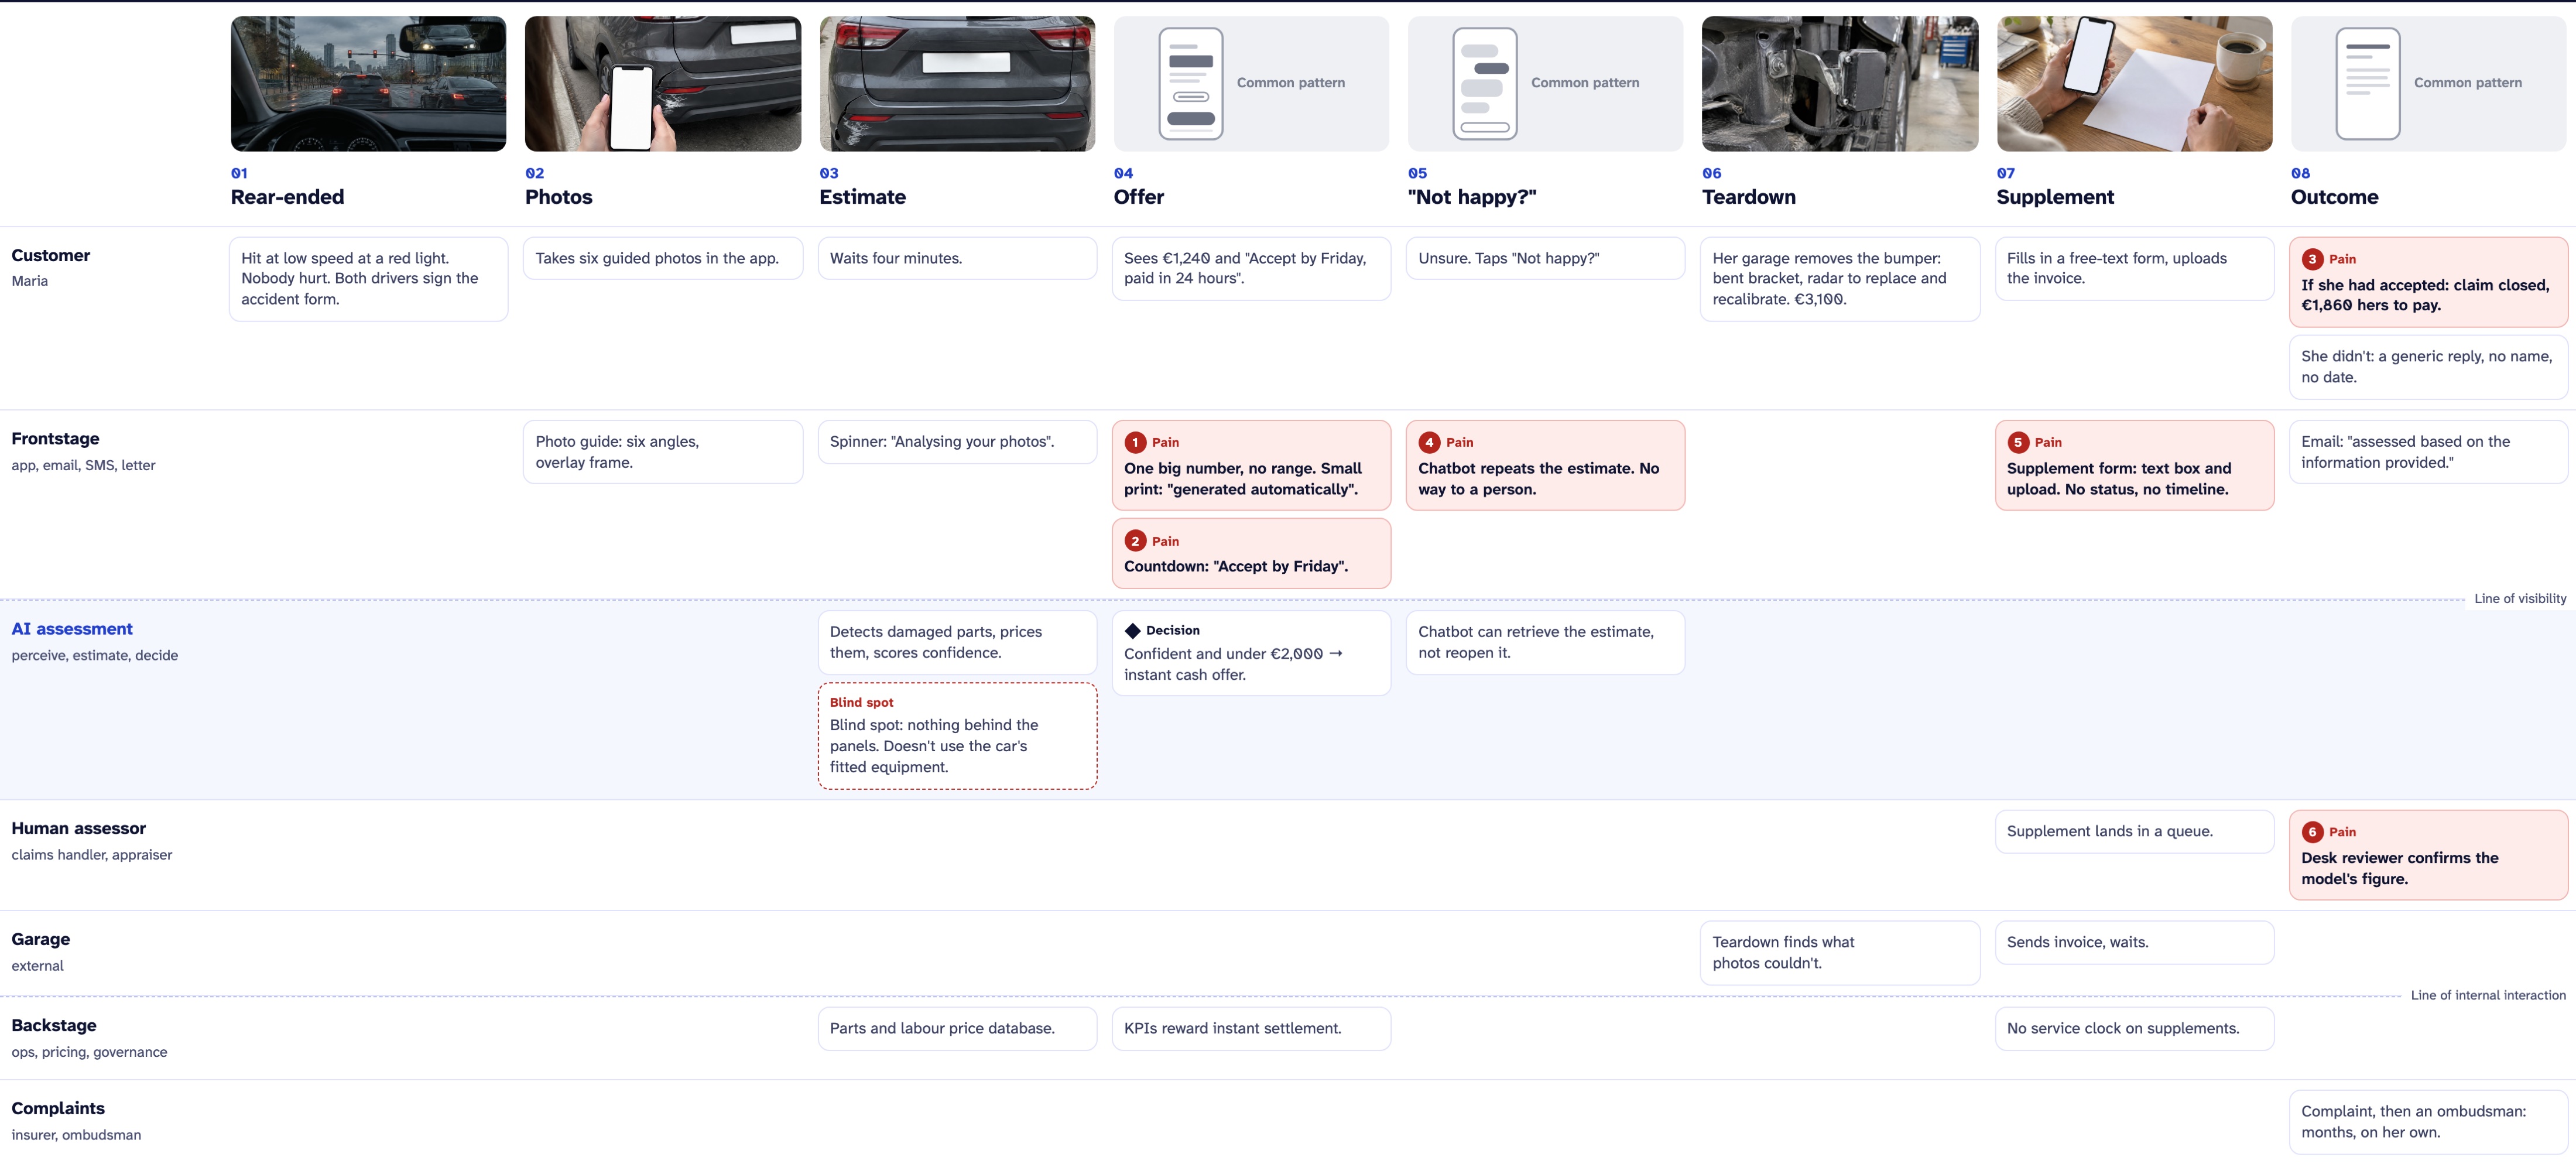Click the "Not happy?" chat wireframe icon

(x=1484, y=84)
